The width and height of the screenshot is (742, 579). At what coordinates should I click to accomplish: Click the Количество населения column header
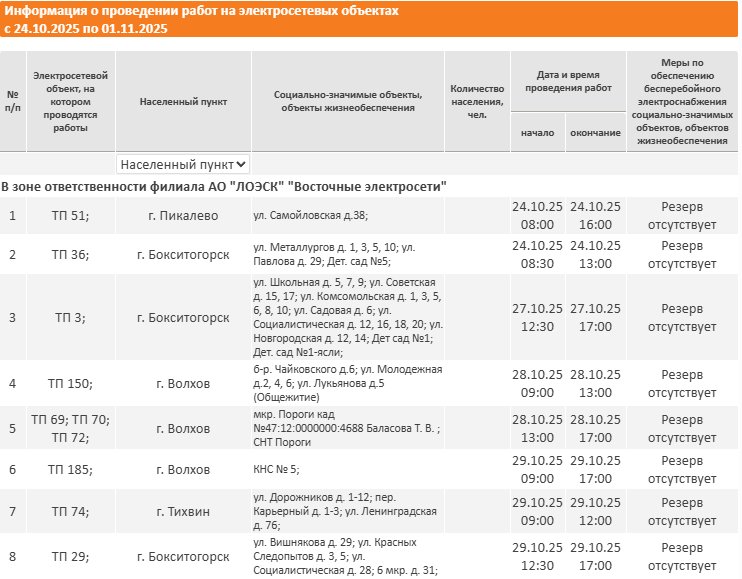click(477, 101)
